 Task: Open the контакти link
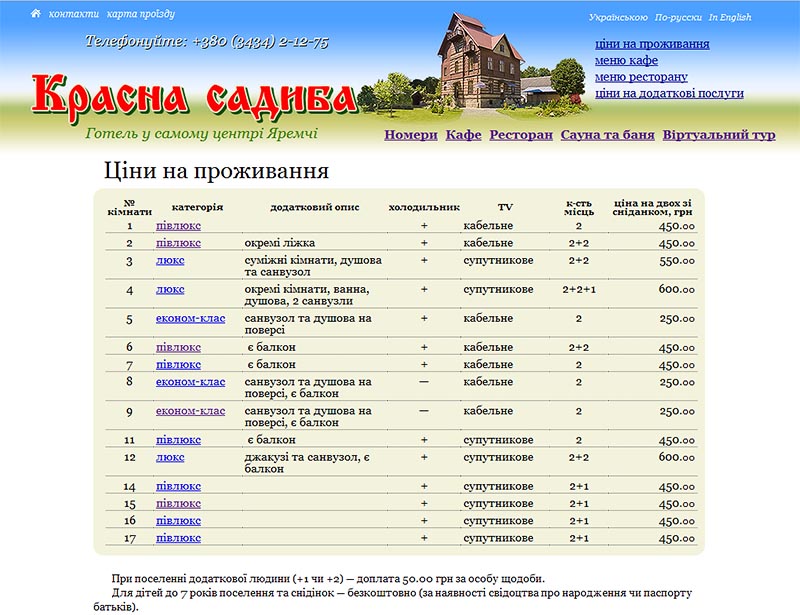[73, 14]
